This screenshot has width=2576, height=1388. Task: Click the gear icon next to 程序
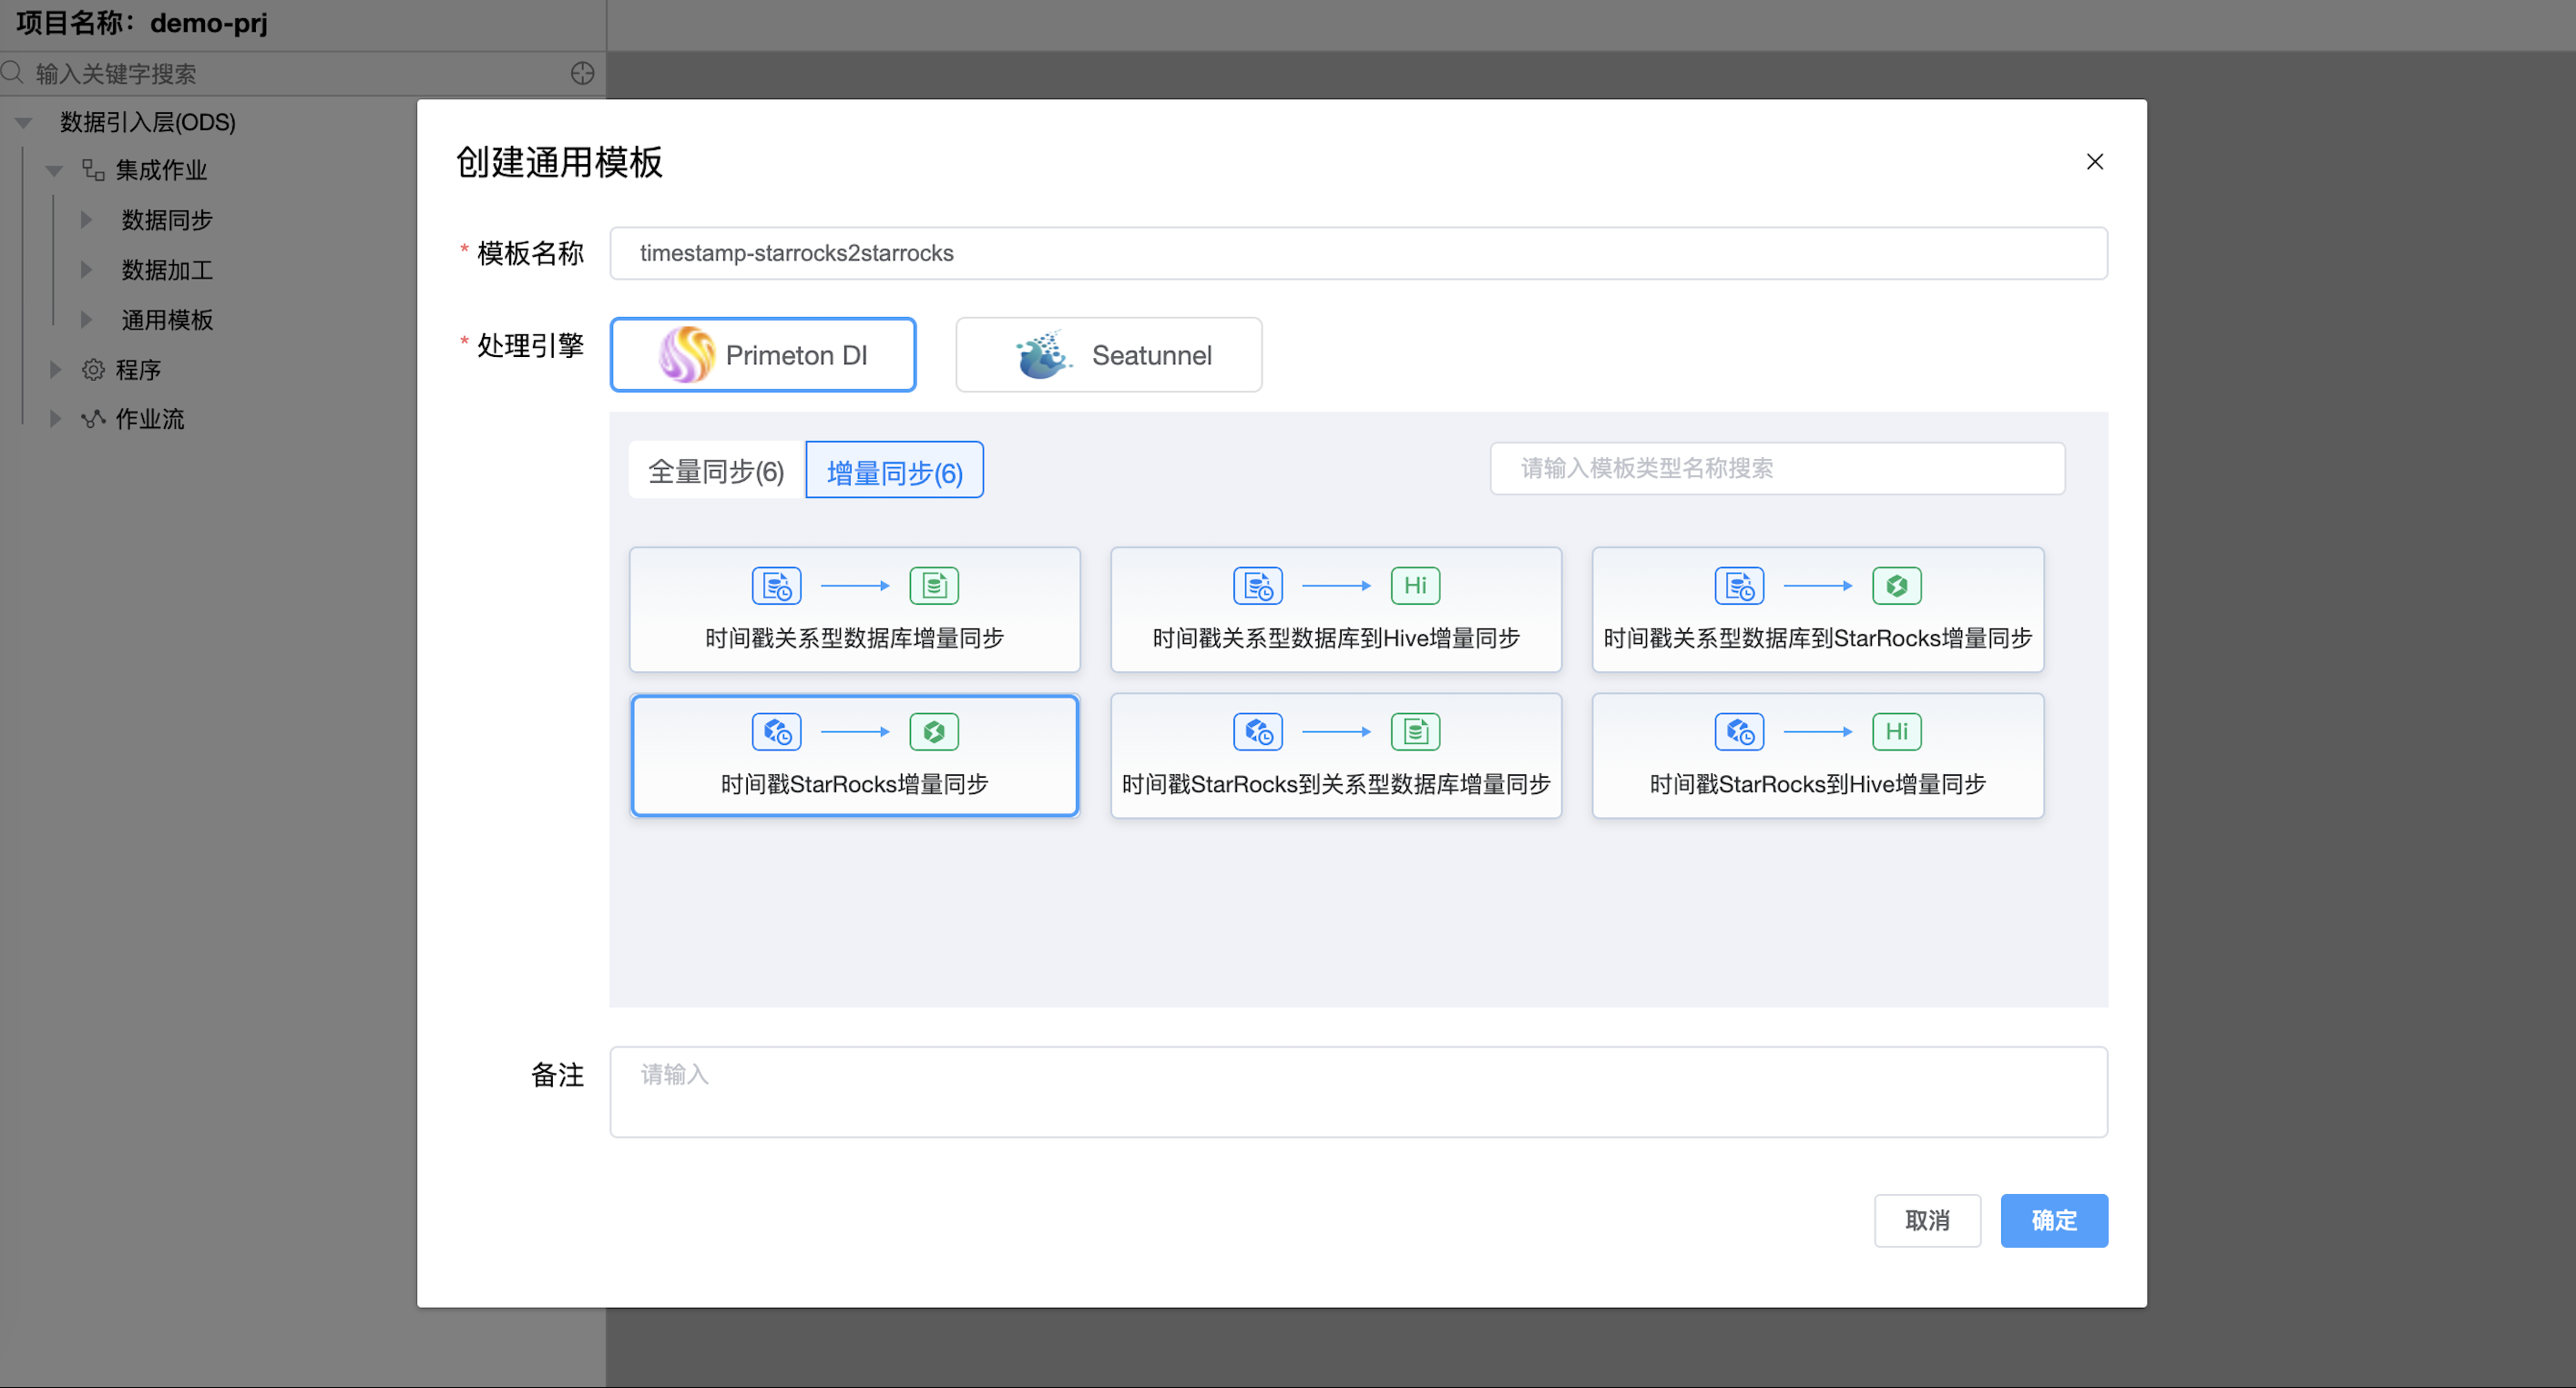tap(93, 370)
